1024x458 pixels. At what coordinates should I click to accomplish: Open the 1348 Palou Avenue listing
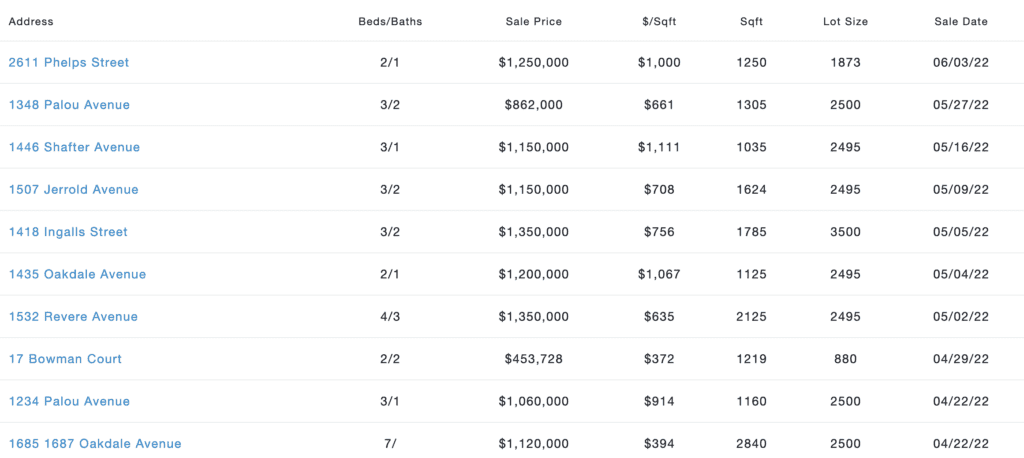(x=69, y=105)
